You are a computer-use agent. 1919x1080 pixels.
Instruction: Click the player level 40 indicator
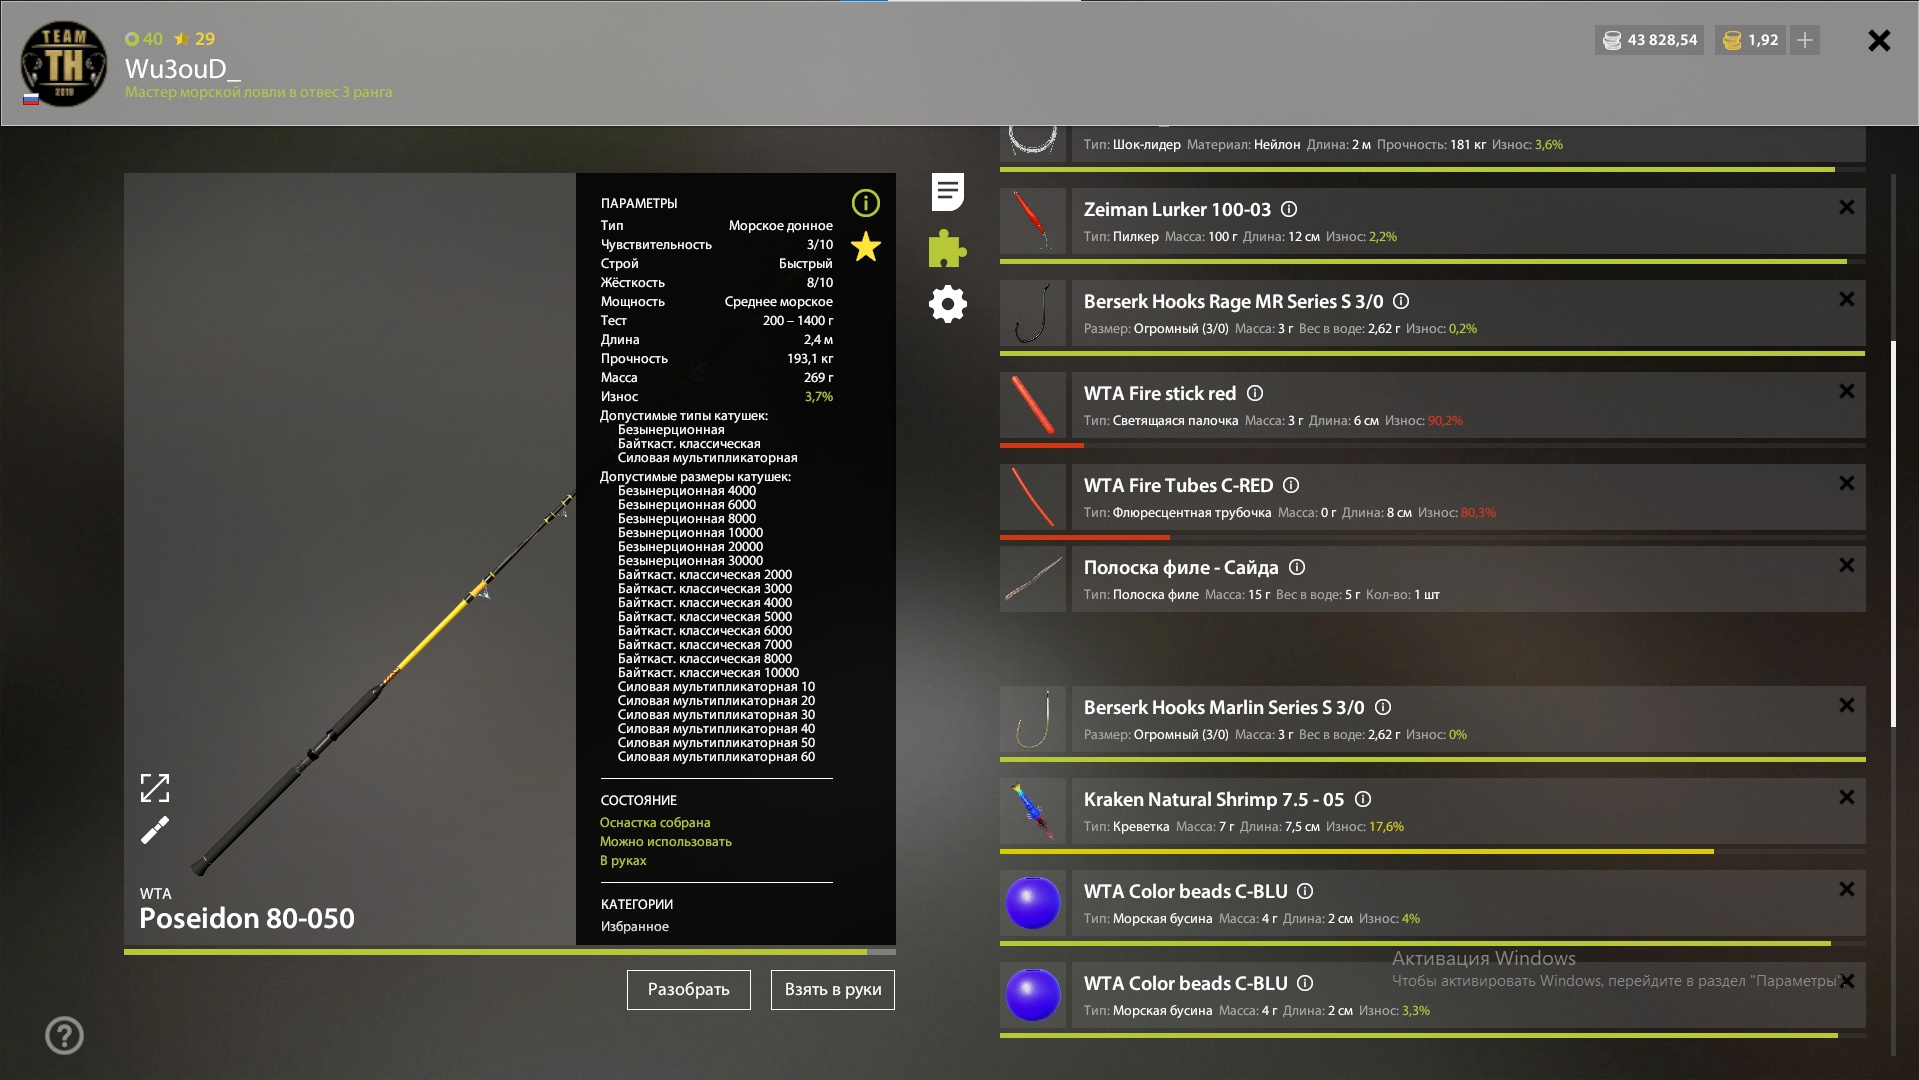tap(144, 39)
